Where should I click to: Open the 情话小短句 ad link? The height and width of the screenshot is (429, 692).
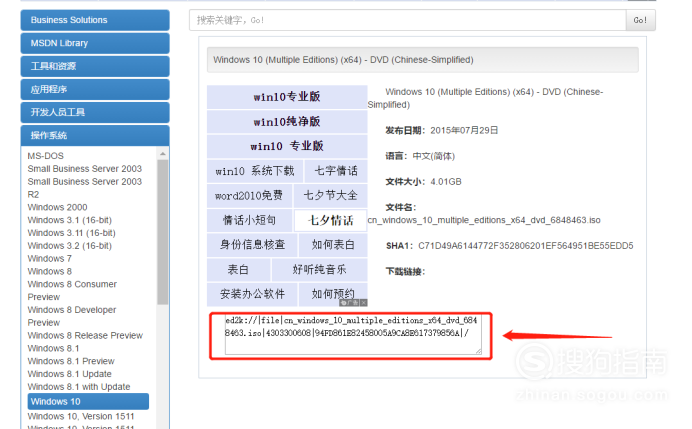(249, 220)
